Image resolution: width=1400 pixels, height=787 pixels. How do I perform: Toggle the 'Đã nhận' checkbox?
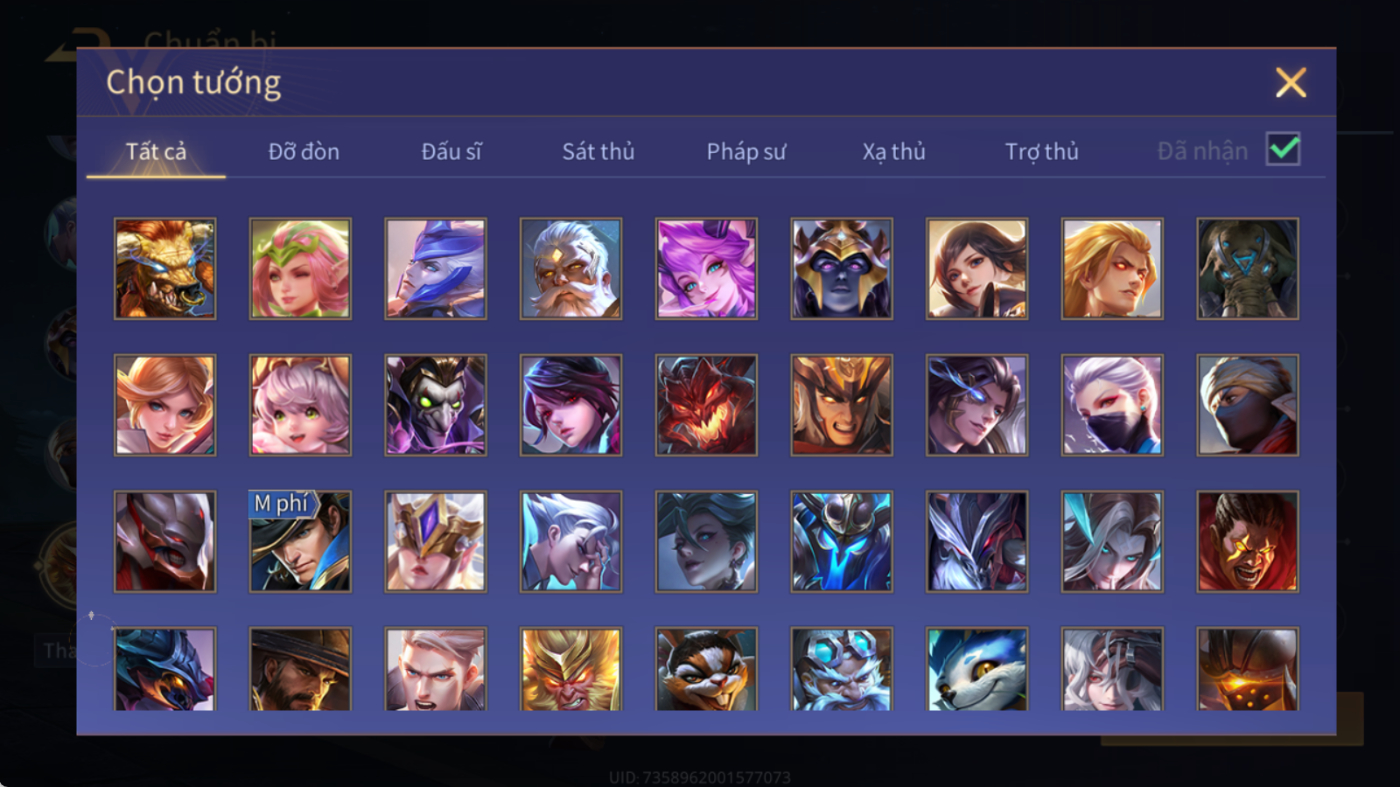tap(1283, 150)
